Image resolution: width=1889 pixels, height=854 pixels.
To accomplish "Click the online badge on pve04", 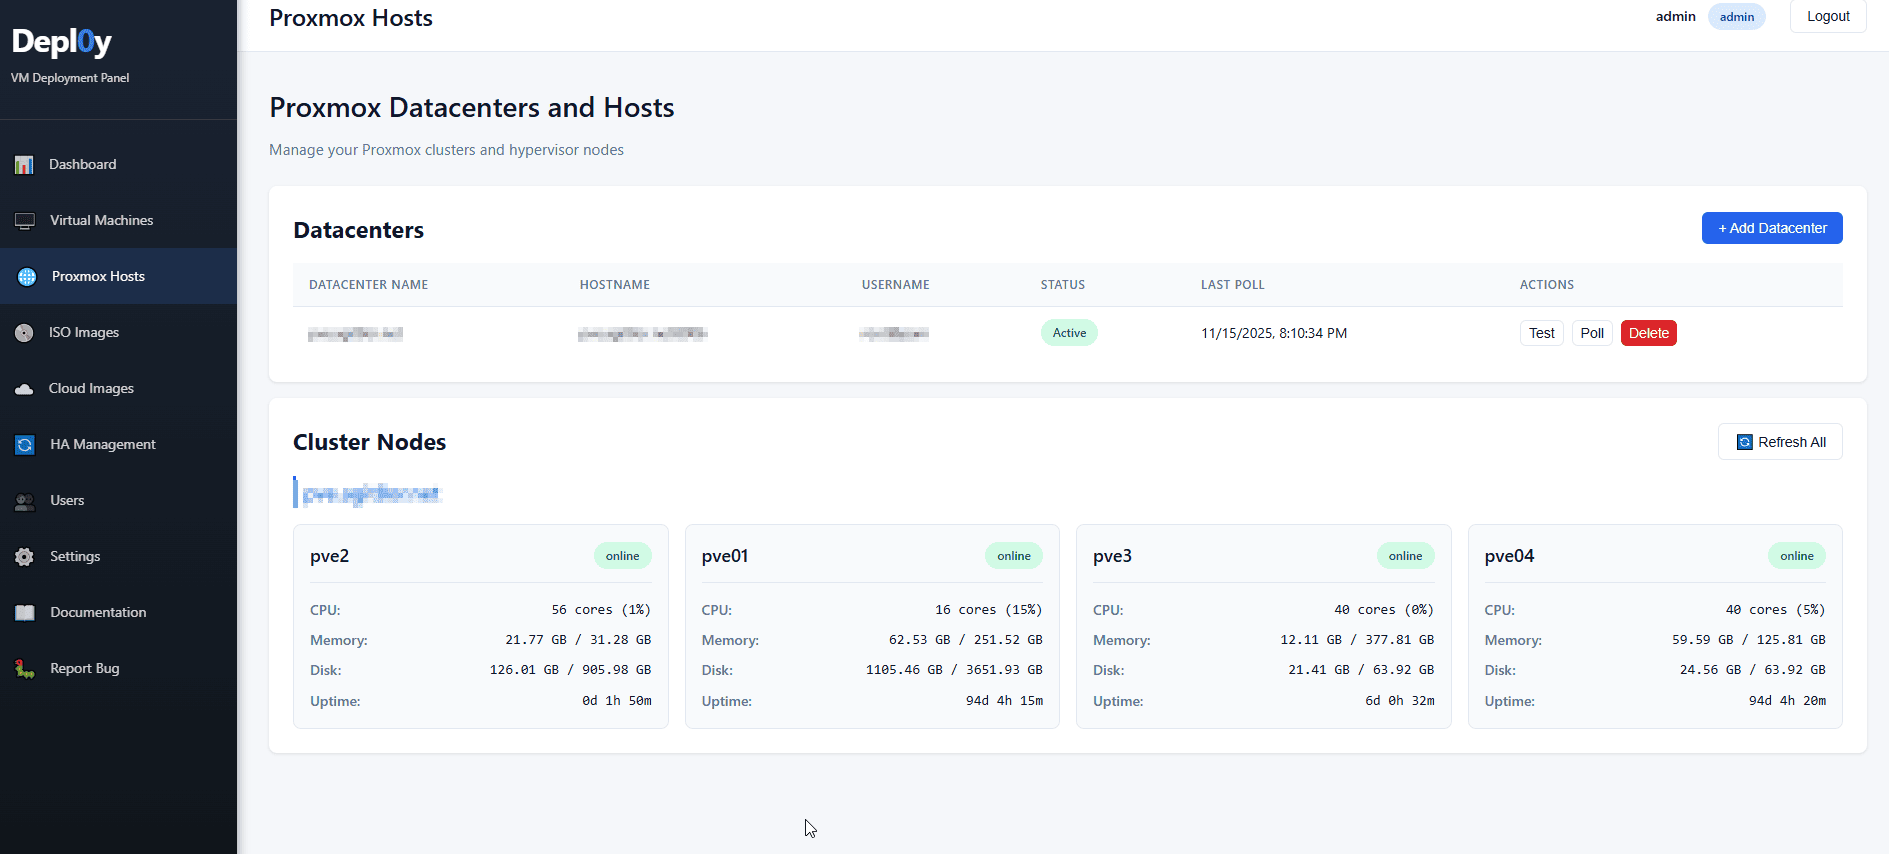I will (x=1797, y=556).
